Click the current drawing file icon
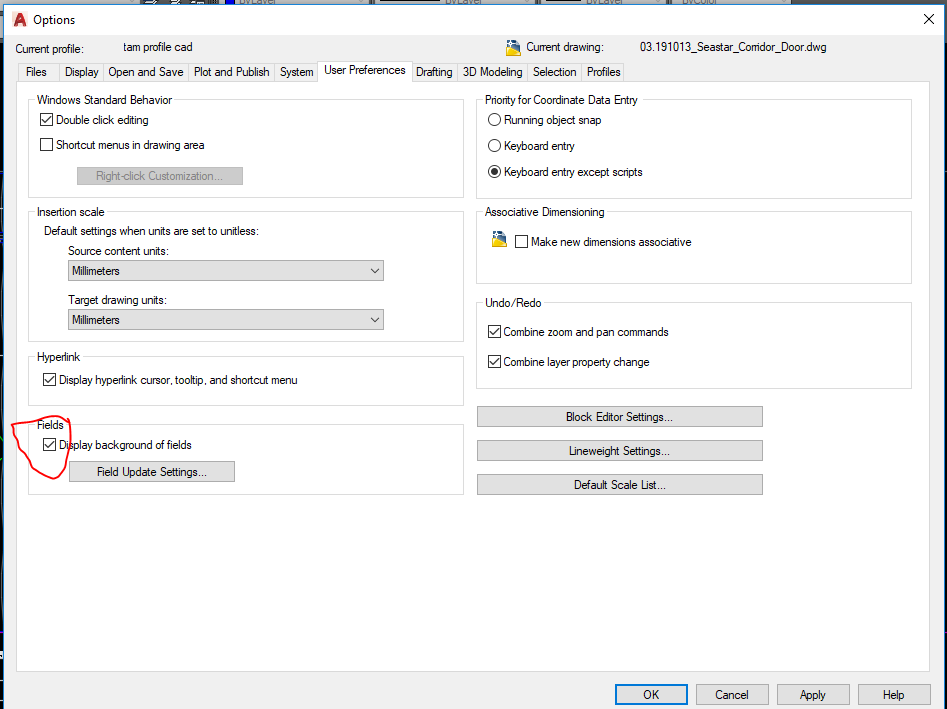The image size is (947, 709). [513, 47]
